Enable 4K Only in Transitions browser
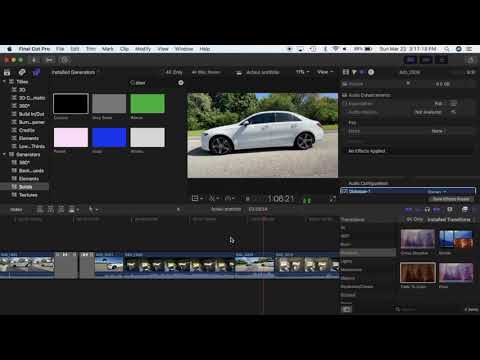Screen dimensions: 480x360 pos(414,220)
